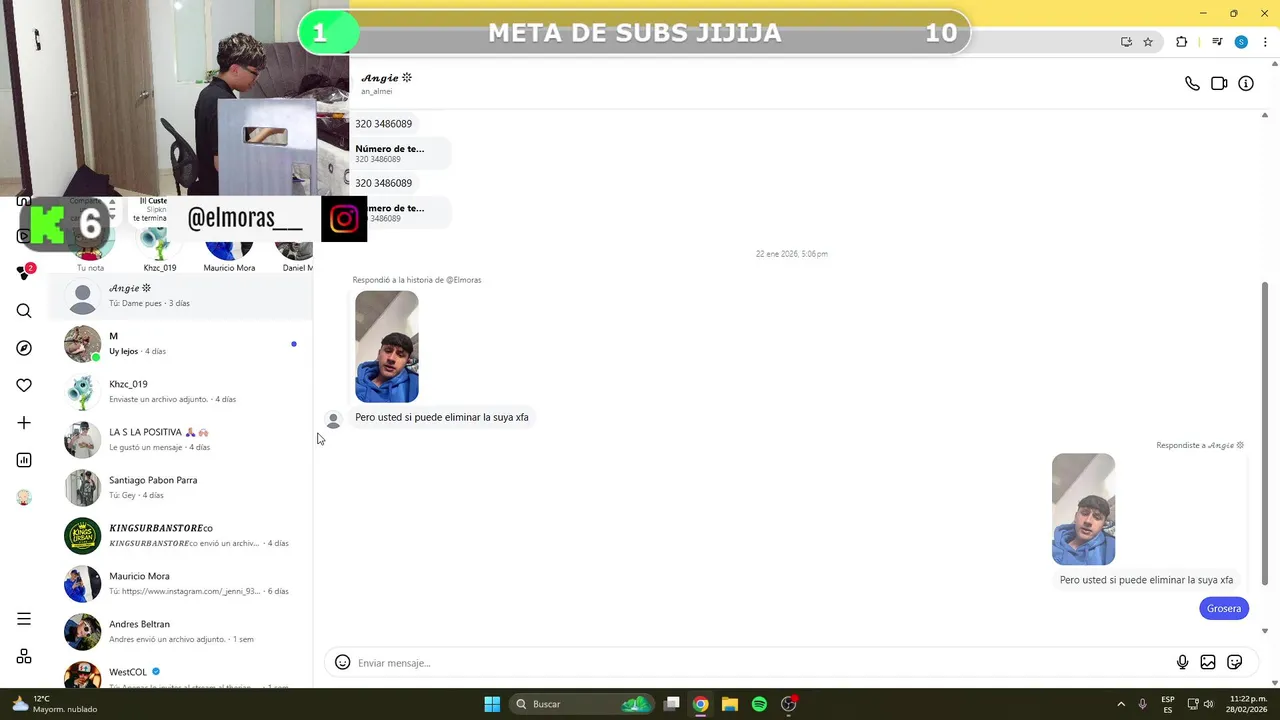Record a voice message with microphone icon
Screen dimensions: 1280x720
pos(1182,662)
